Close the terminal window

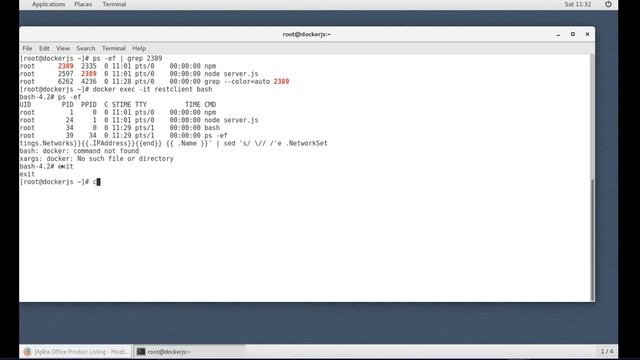(587, 34)
